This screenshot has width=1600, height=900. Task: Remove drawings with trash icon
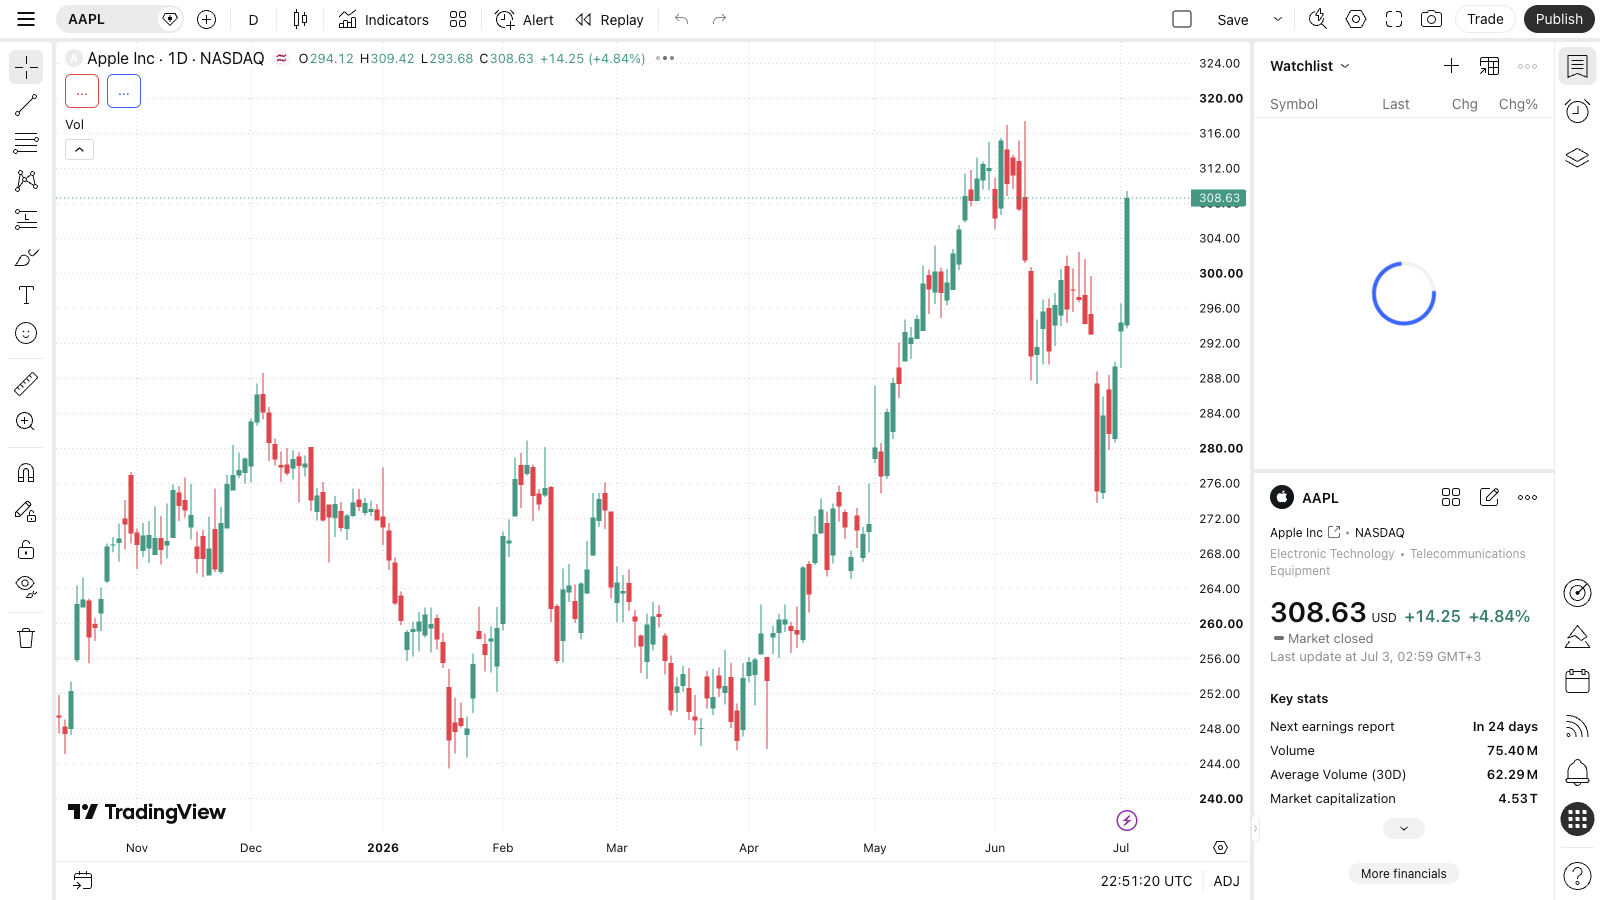point(26,638)
